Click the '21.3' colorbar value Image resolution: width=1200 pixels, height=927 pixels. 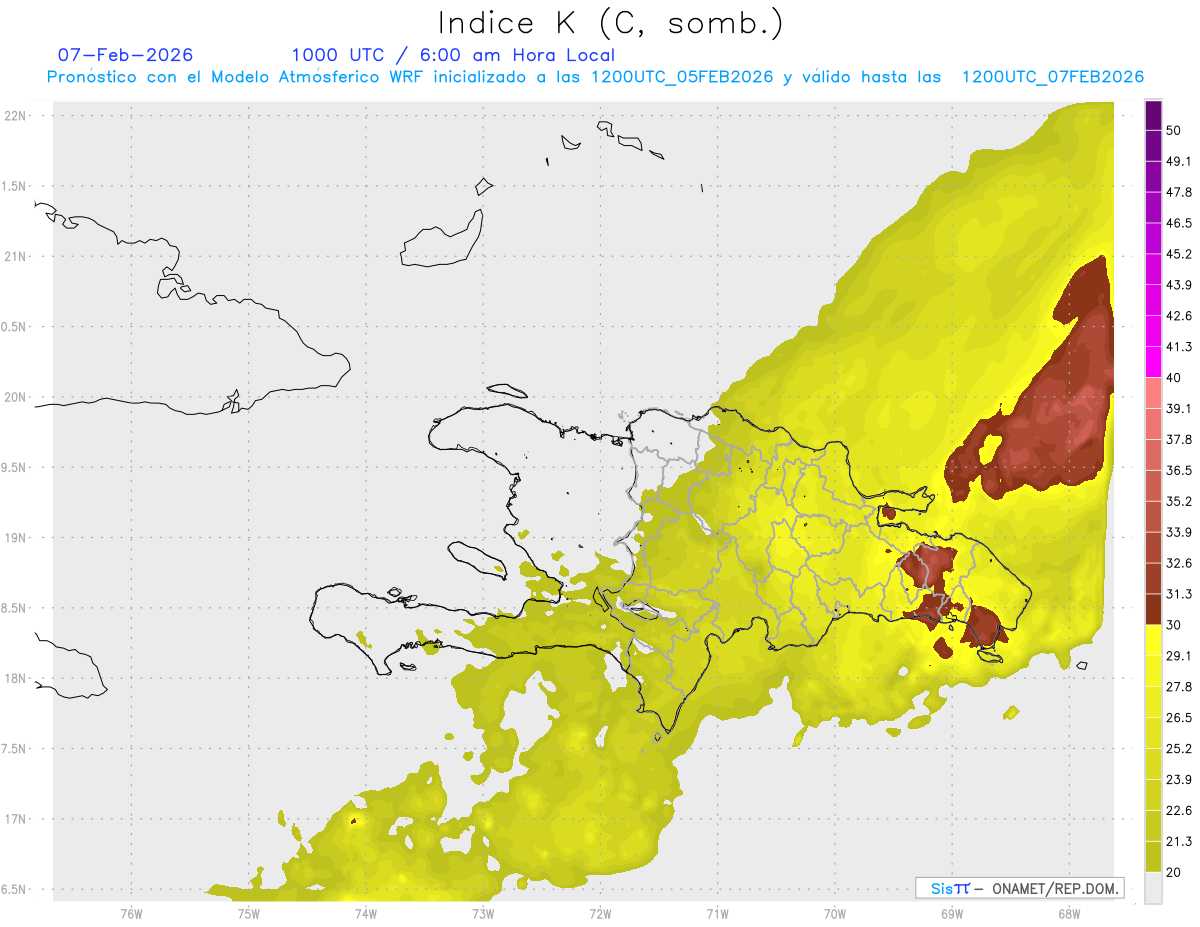click(x=1179, y=841)
